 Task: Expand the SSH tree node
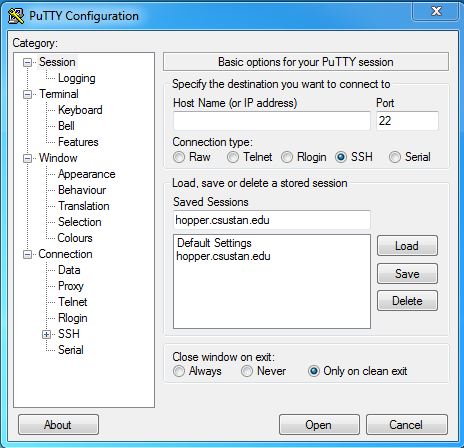point(46,334)
